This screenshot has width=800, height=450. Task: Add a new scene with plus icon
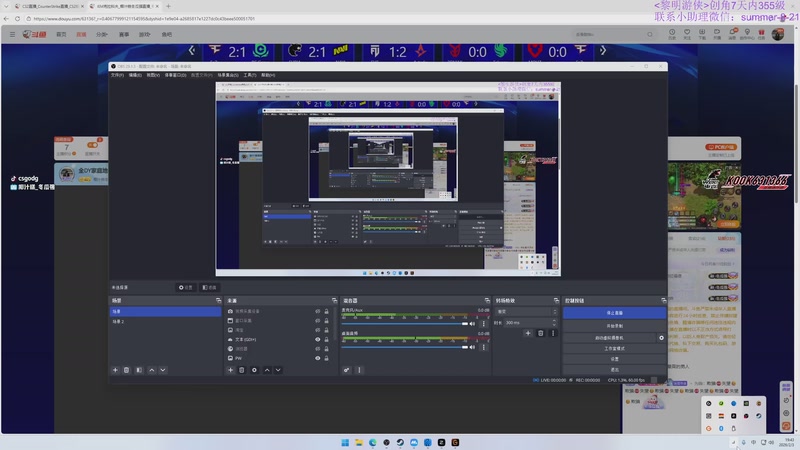pyautogui.click(x=115, y=370)
